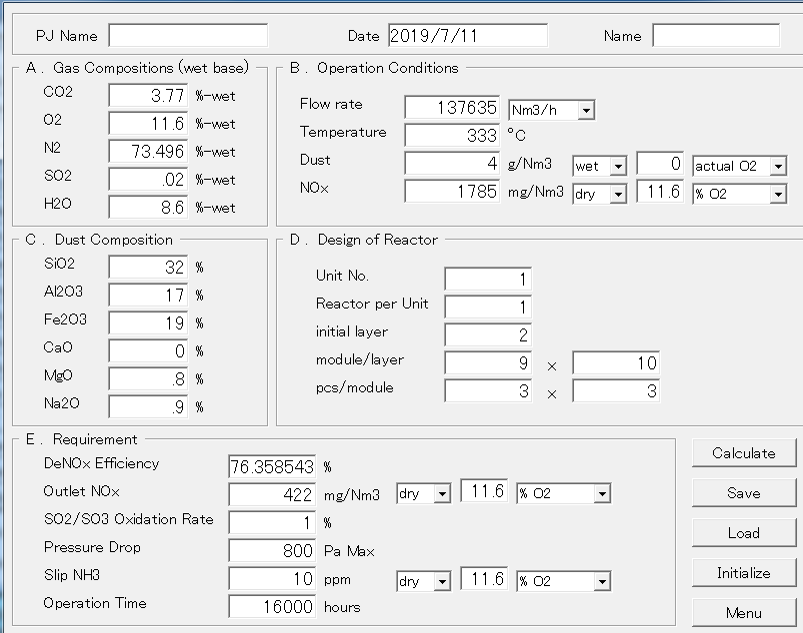Click the Load button
Viewport: 803px width, 633px height.
tap(743, 533)
